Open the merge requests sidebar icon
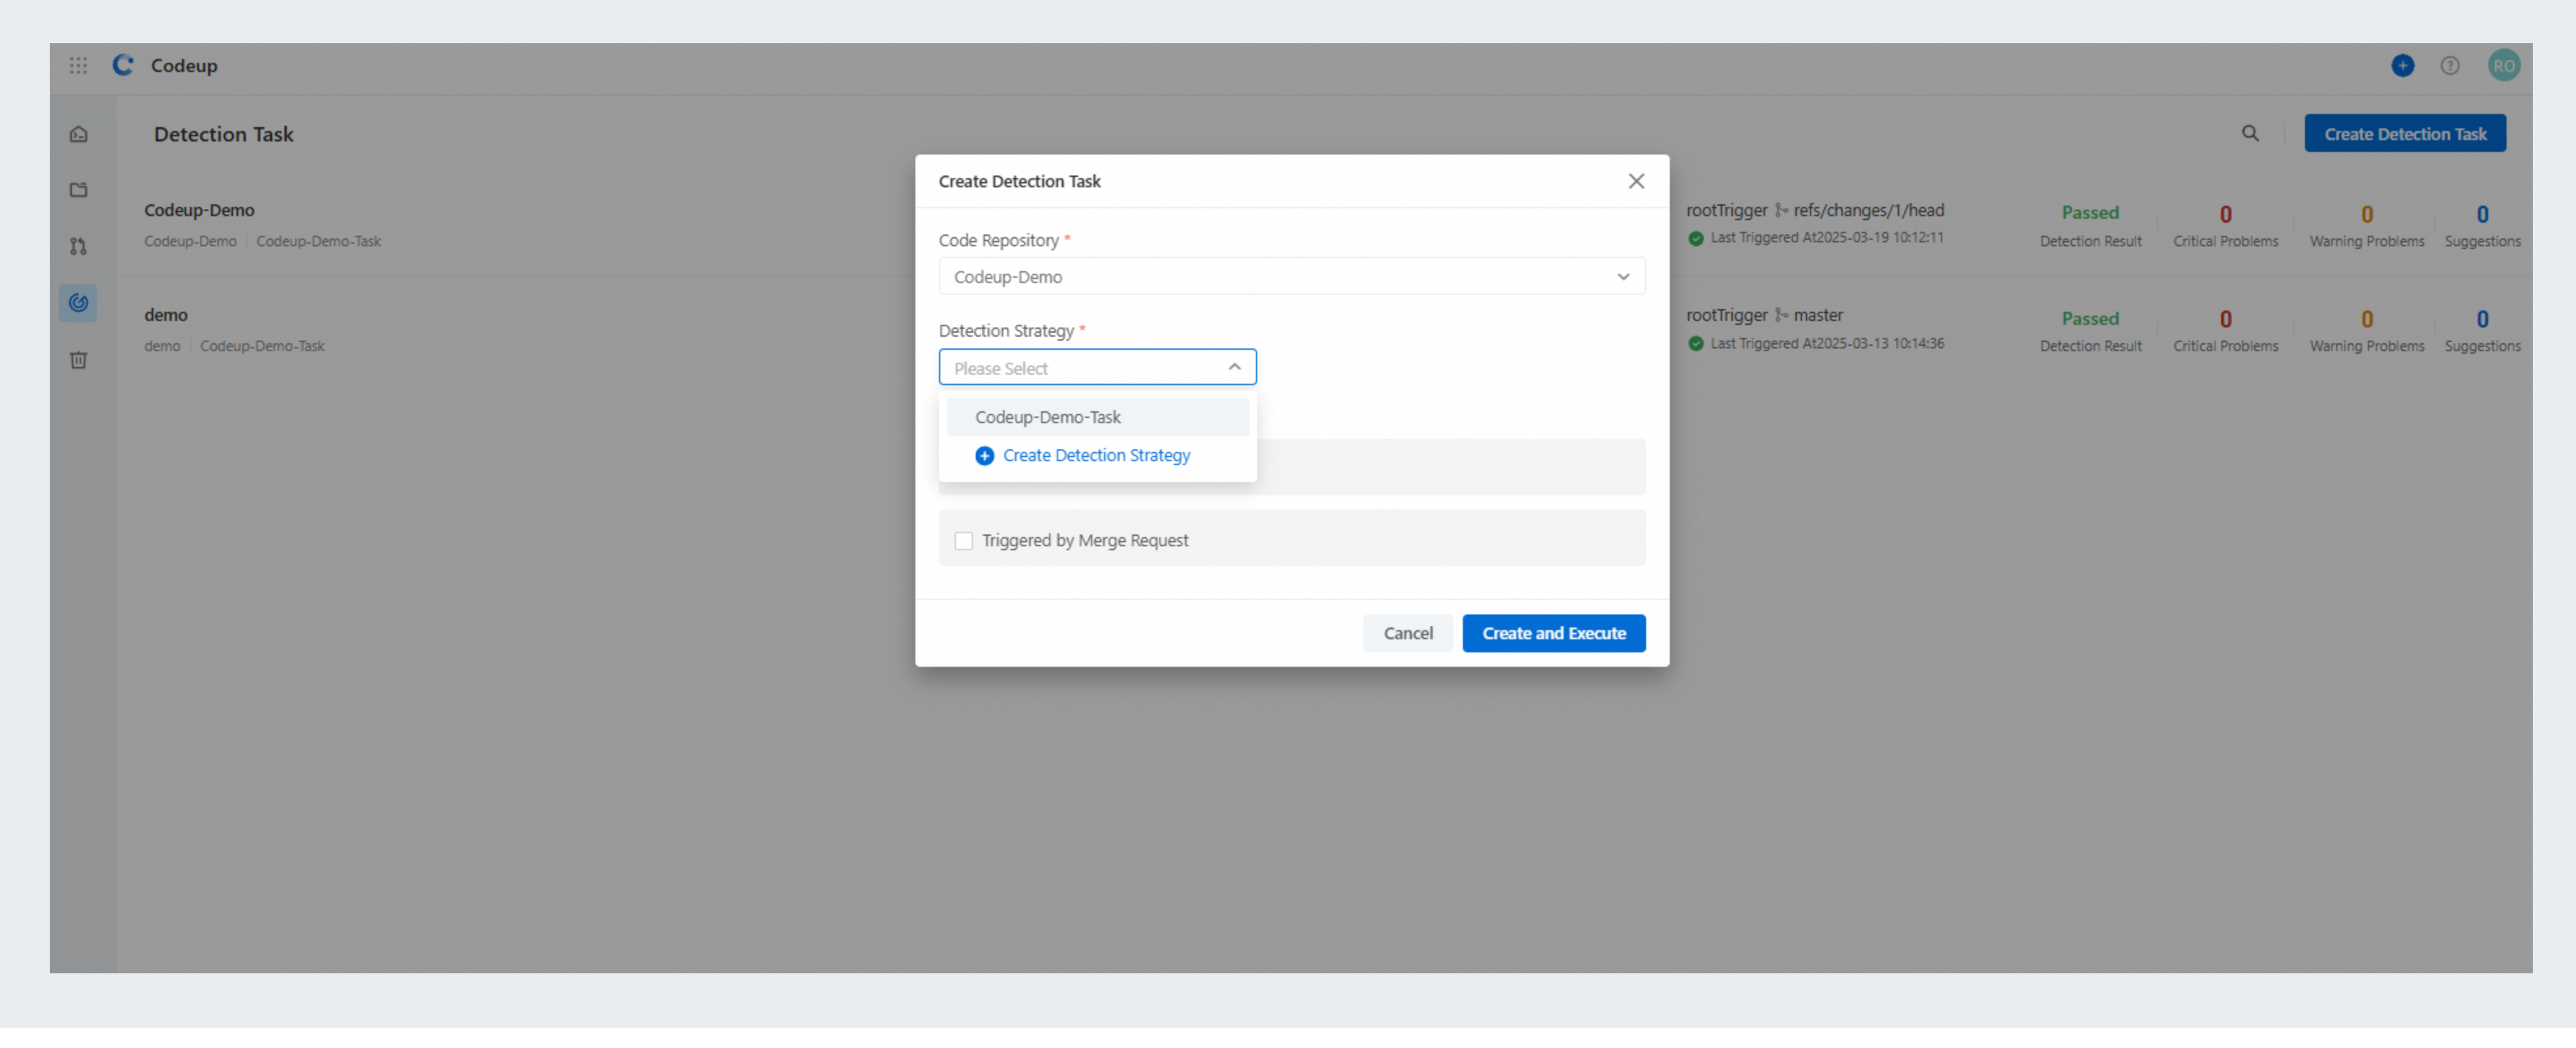This screenshot has width=2576, height=1048. (79, 246)
